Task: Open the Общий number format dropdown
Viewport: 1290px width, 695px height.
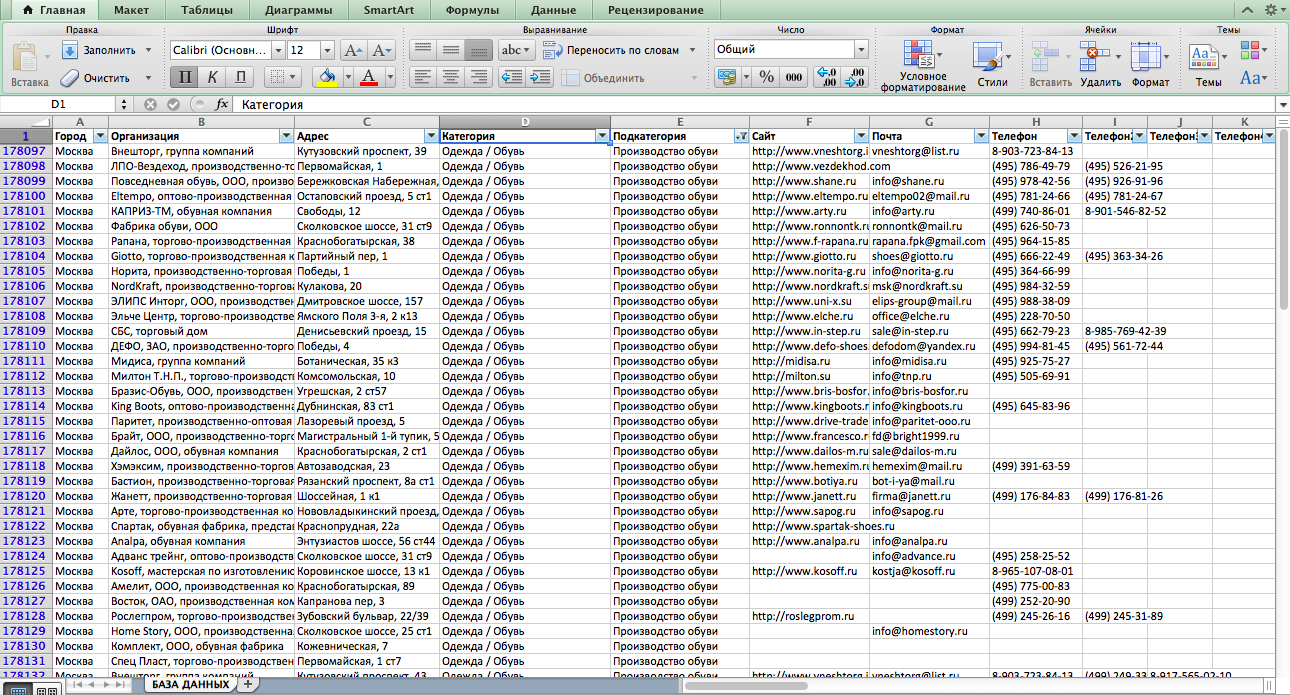Action: tap(861, 49)
